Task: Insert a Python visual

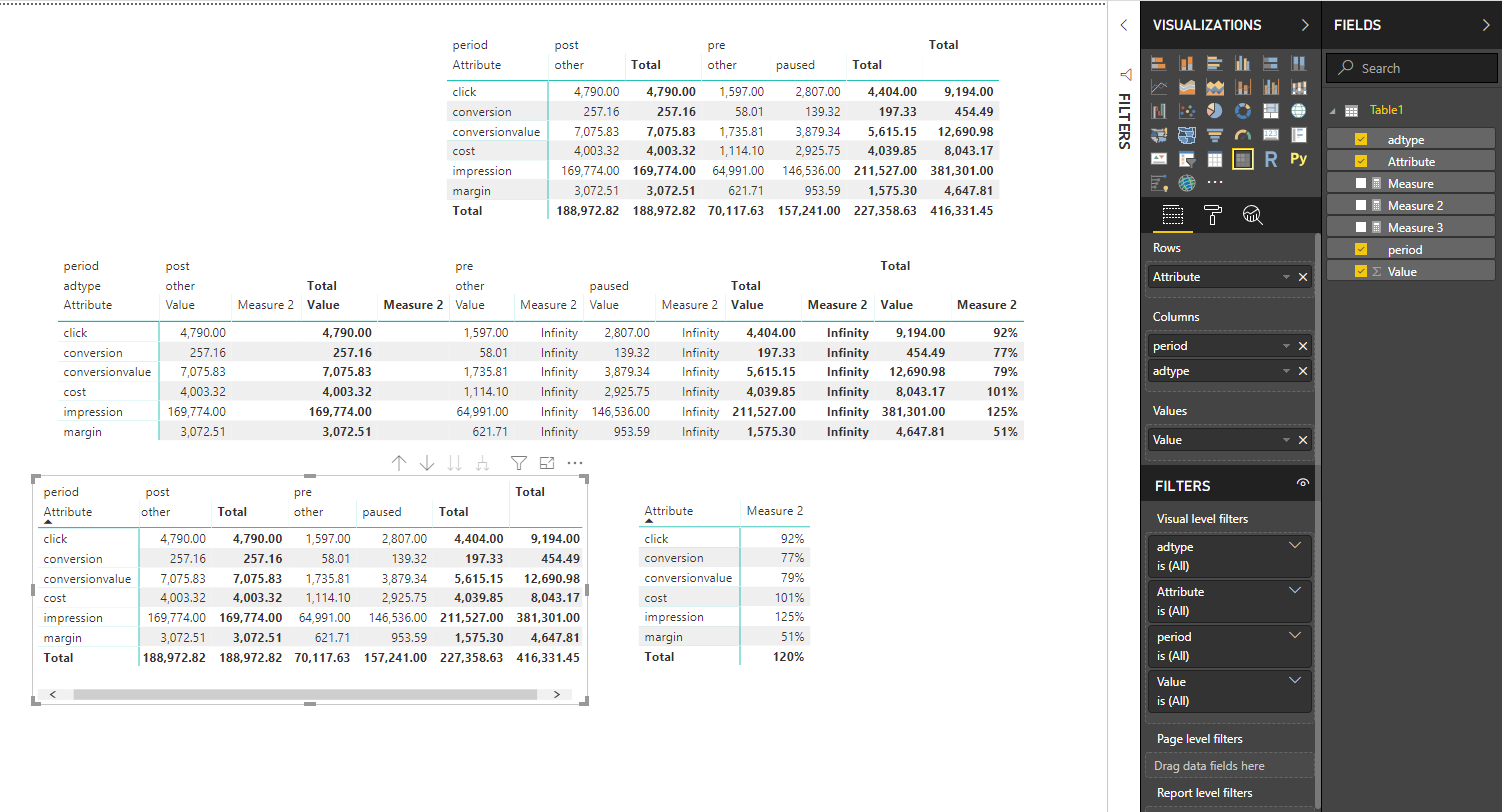Action: [x=1299, y=159]
